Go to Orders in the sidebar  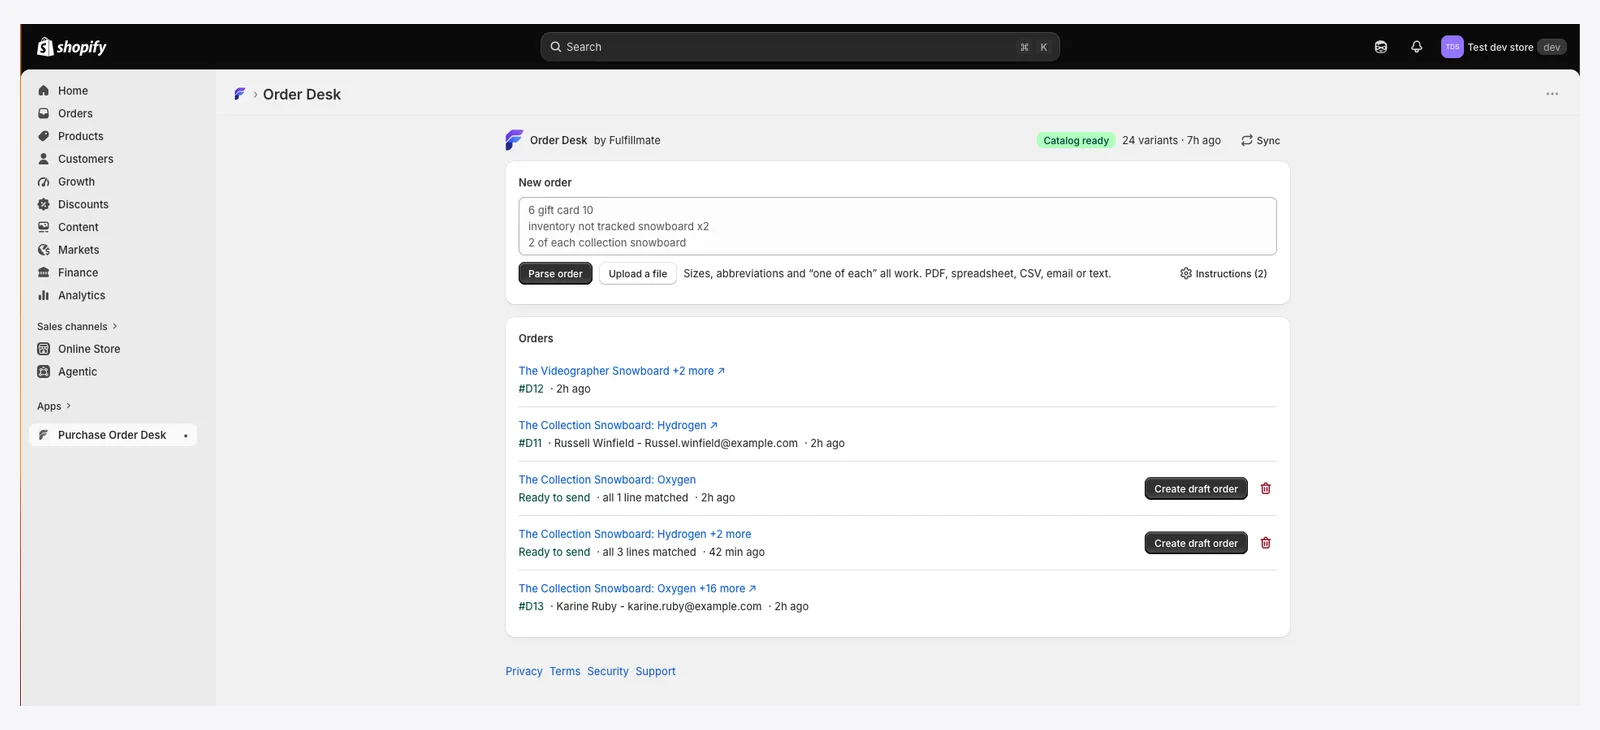pyautogui.click(x=75, y=114)
